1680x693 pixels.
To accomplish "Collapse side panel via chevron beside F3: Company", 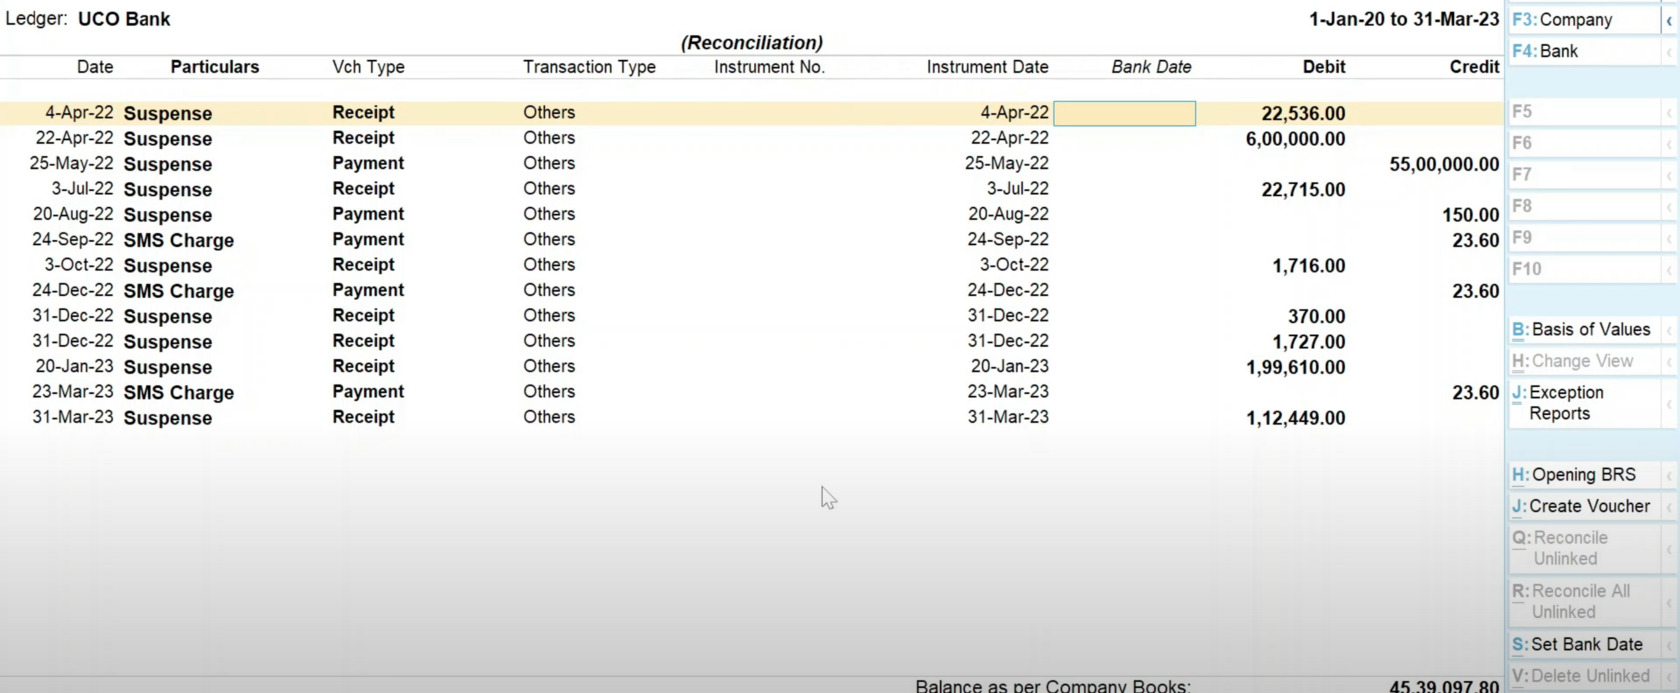I will [1669, 20].
